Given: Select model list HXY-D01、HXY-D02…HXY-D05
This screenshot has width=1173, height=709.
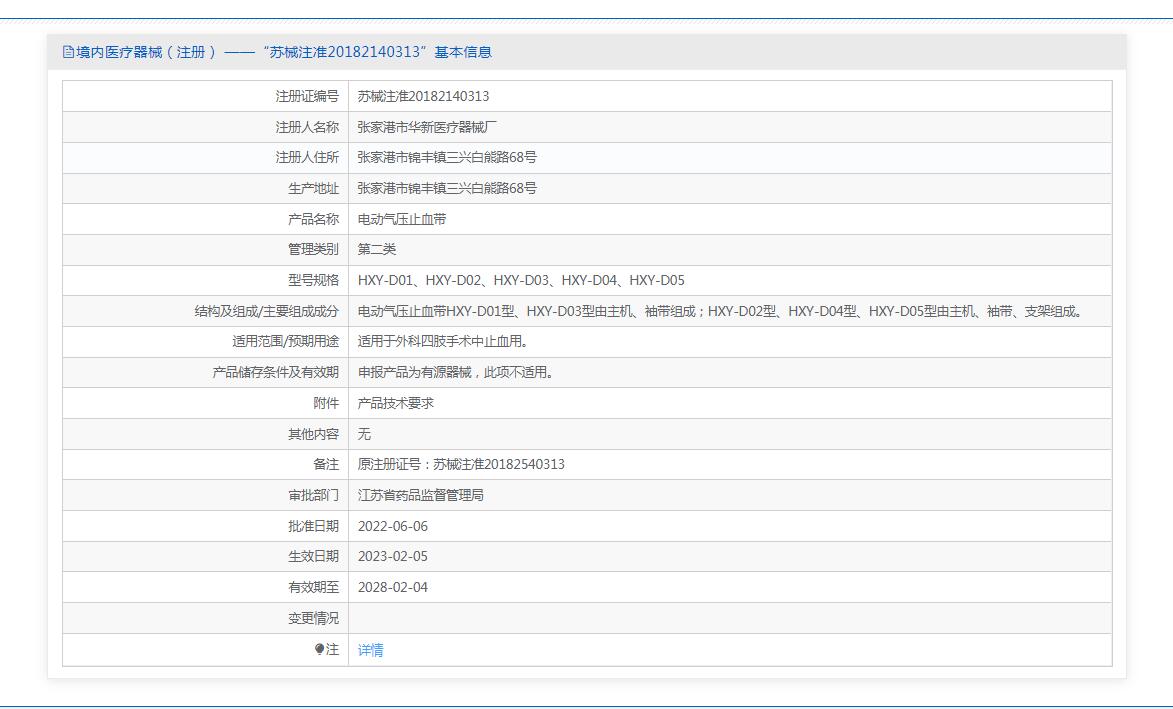Looking at the screenshot, I should [521, 280].
